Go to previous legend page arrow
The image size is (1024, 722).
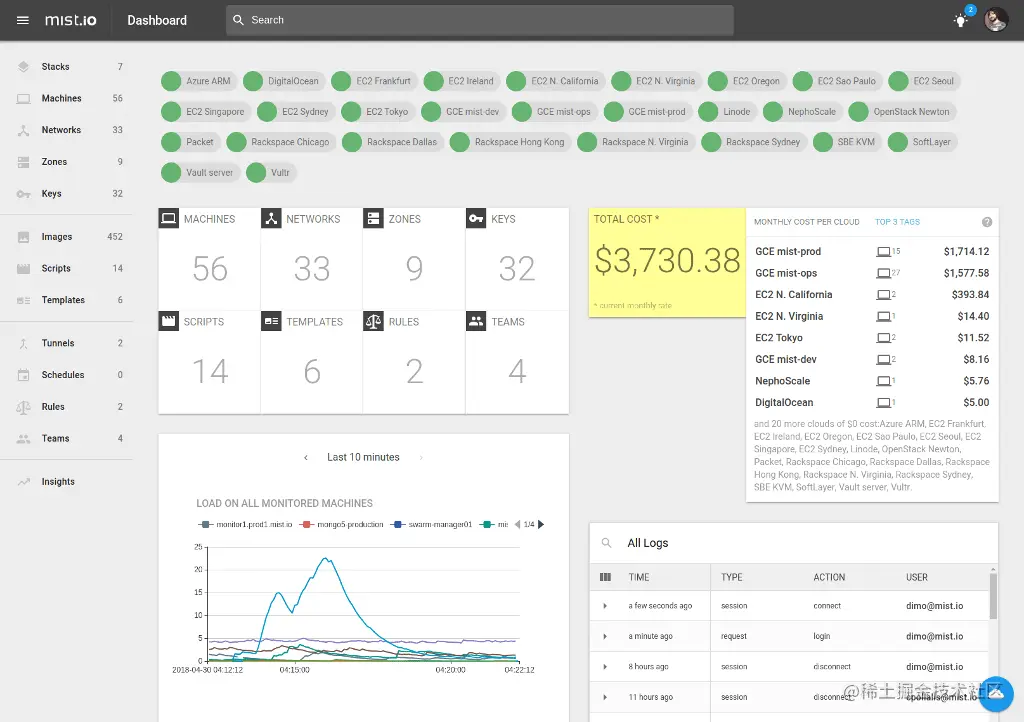(517, 524)
